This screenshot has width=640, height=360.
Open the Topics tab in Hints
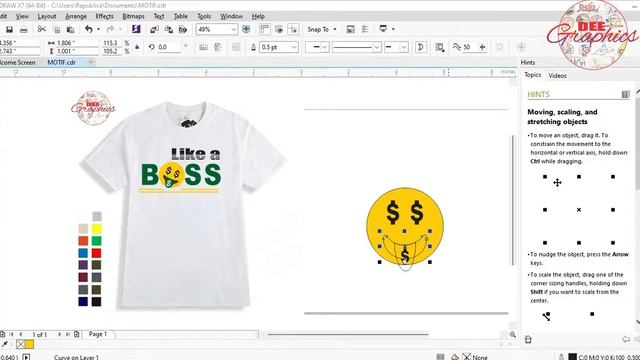point(533,75)
